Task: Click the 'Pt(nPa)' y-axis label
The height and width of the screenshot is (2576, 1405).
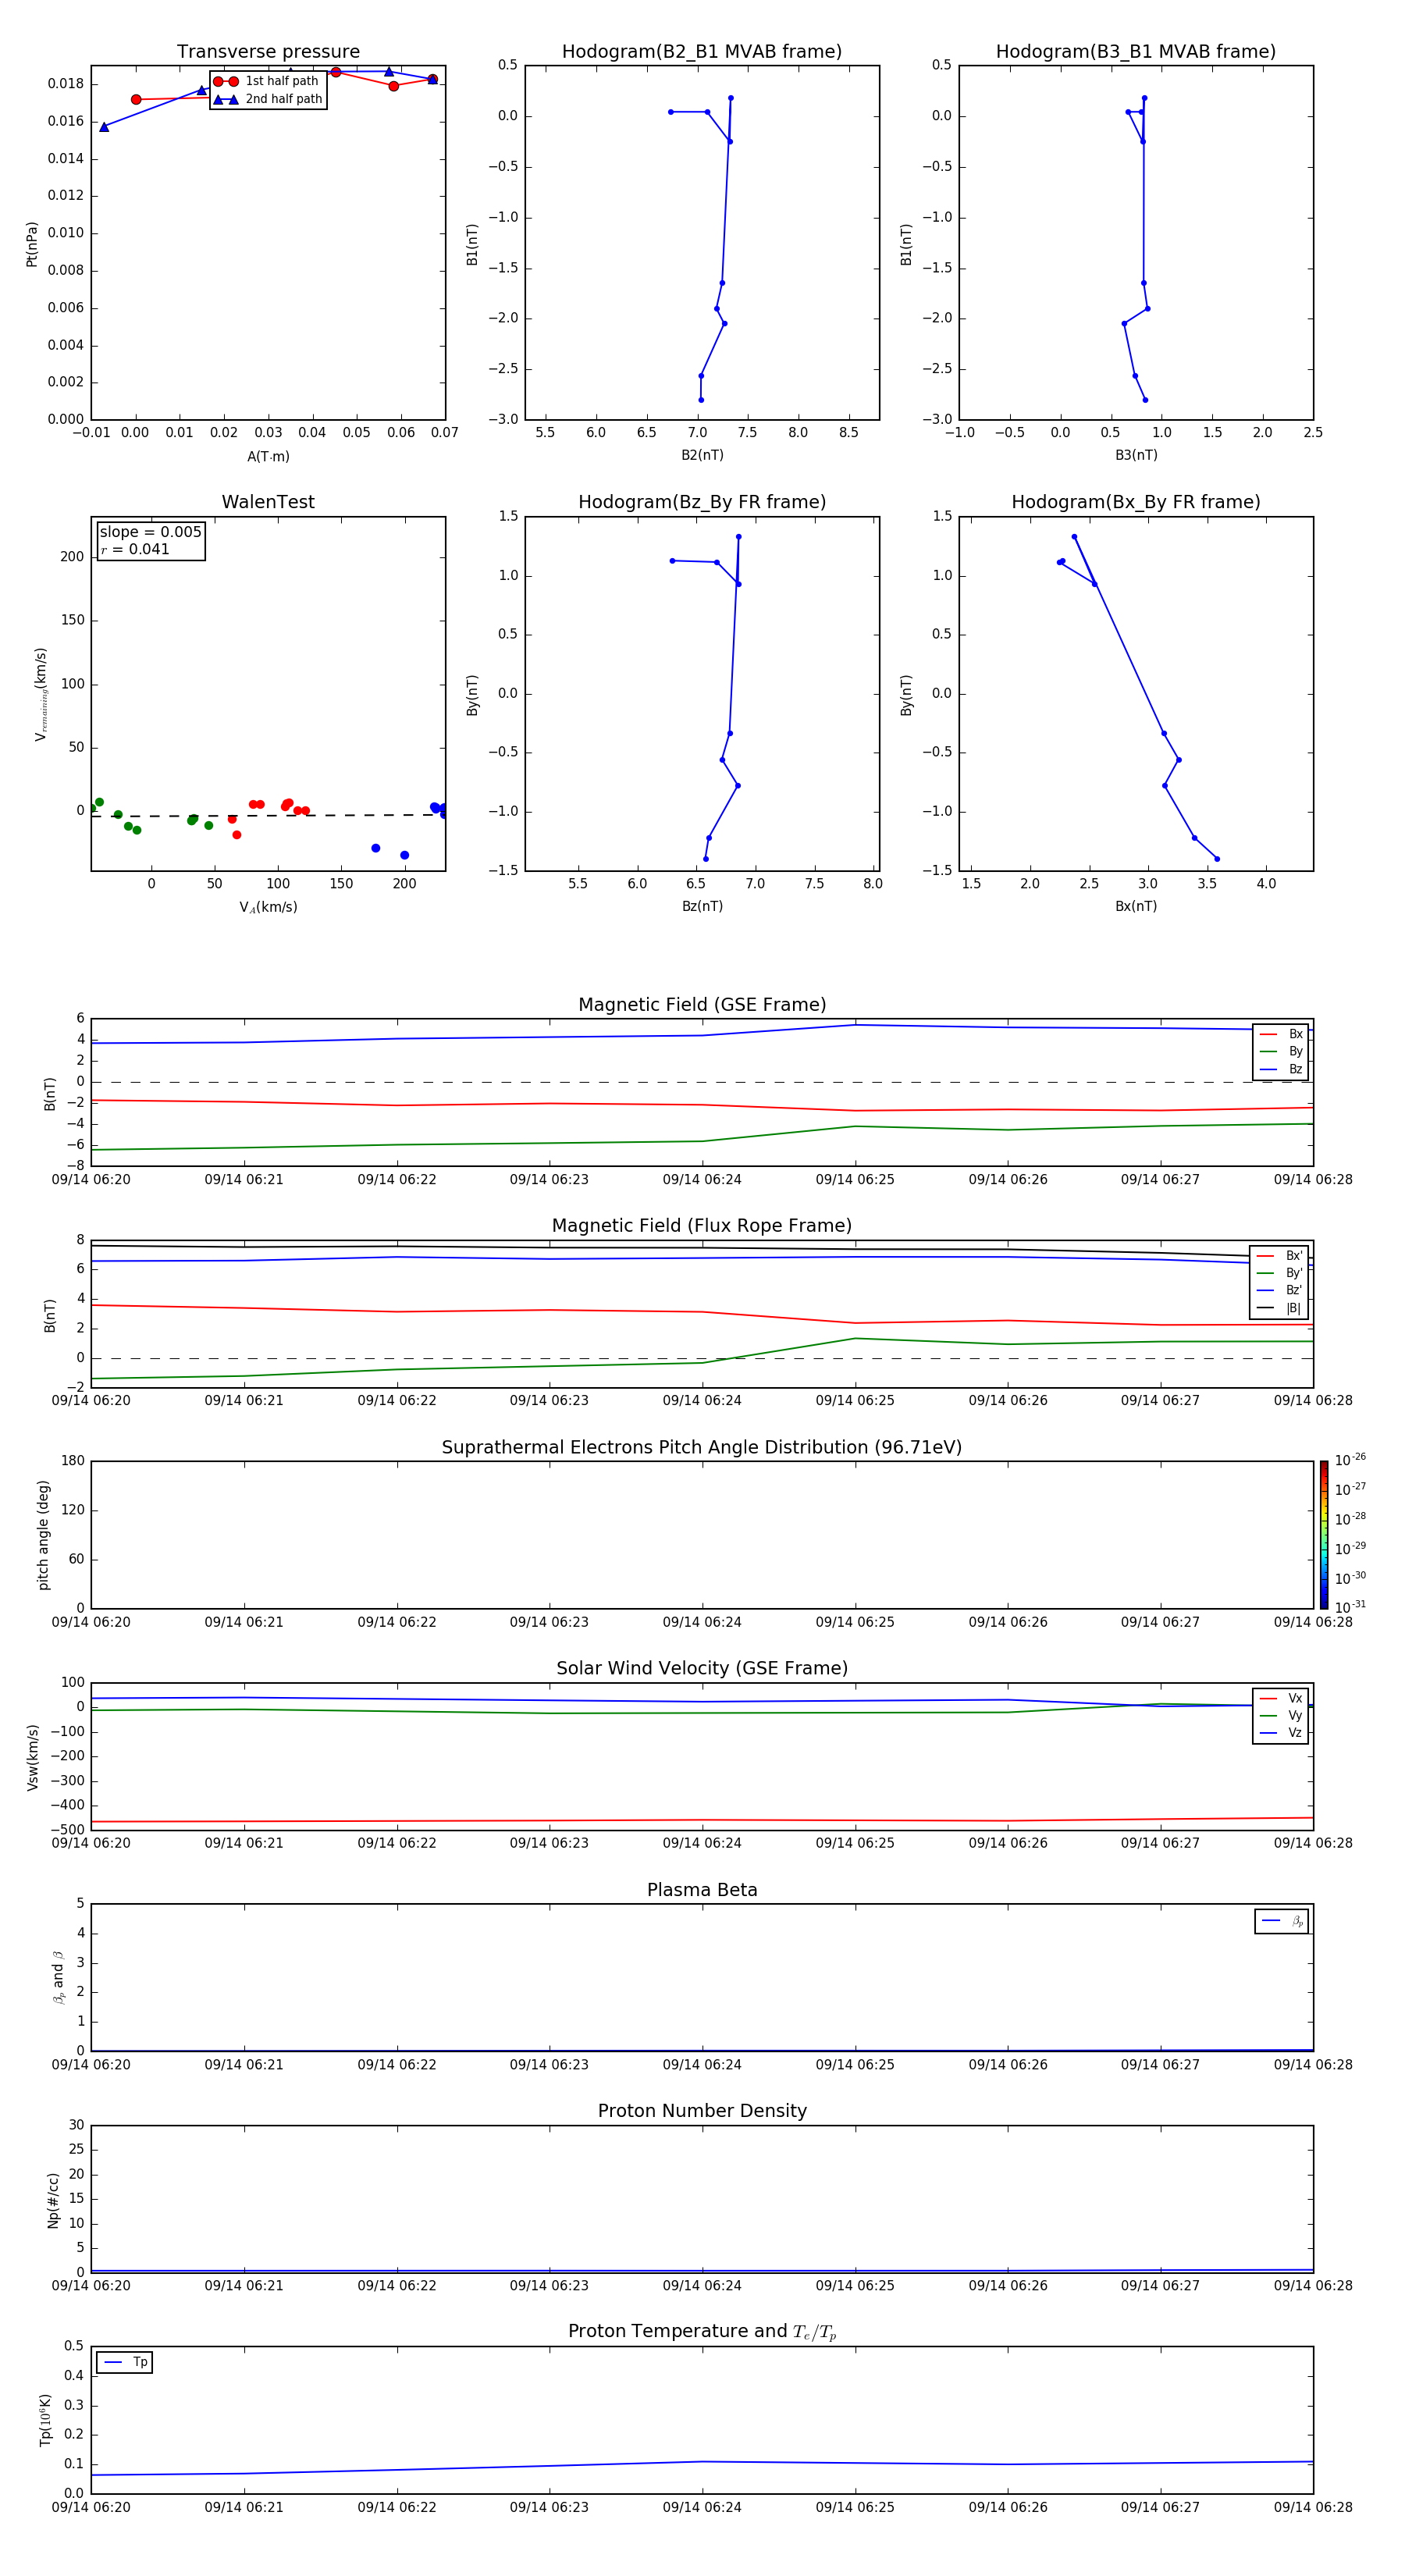Action: click(32, 244)
